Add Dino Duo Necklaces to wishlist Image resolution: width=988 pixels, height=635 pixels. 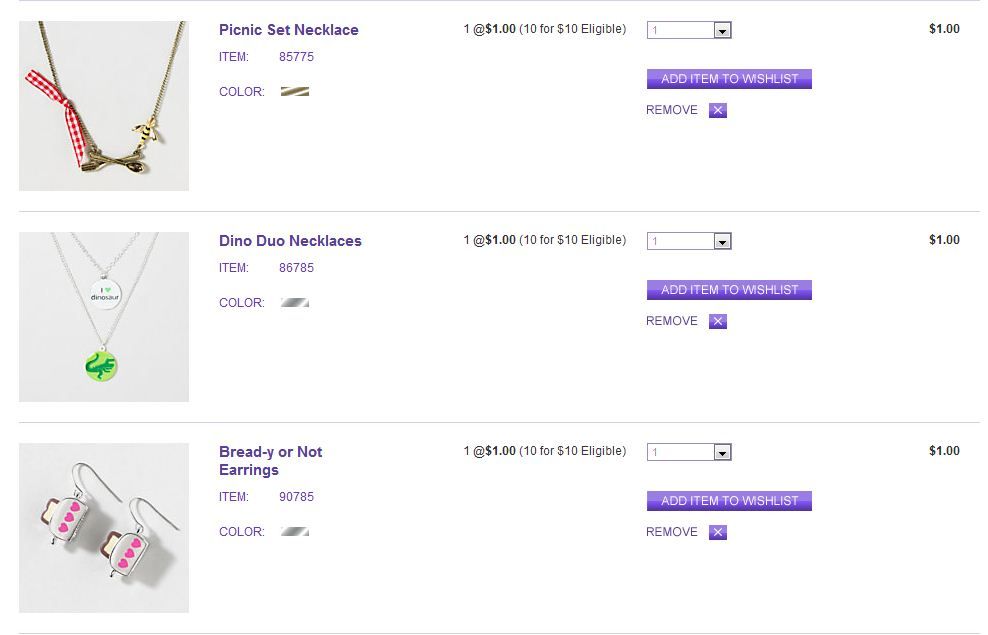[x=729, y=290]
